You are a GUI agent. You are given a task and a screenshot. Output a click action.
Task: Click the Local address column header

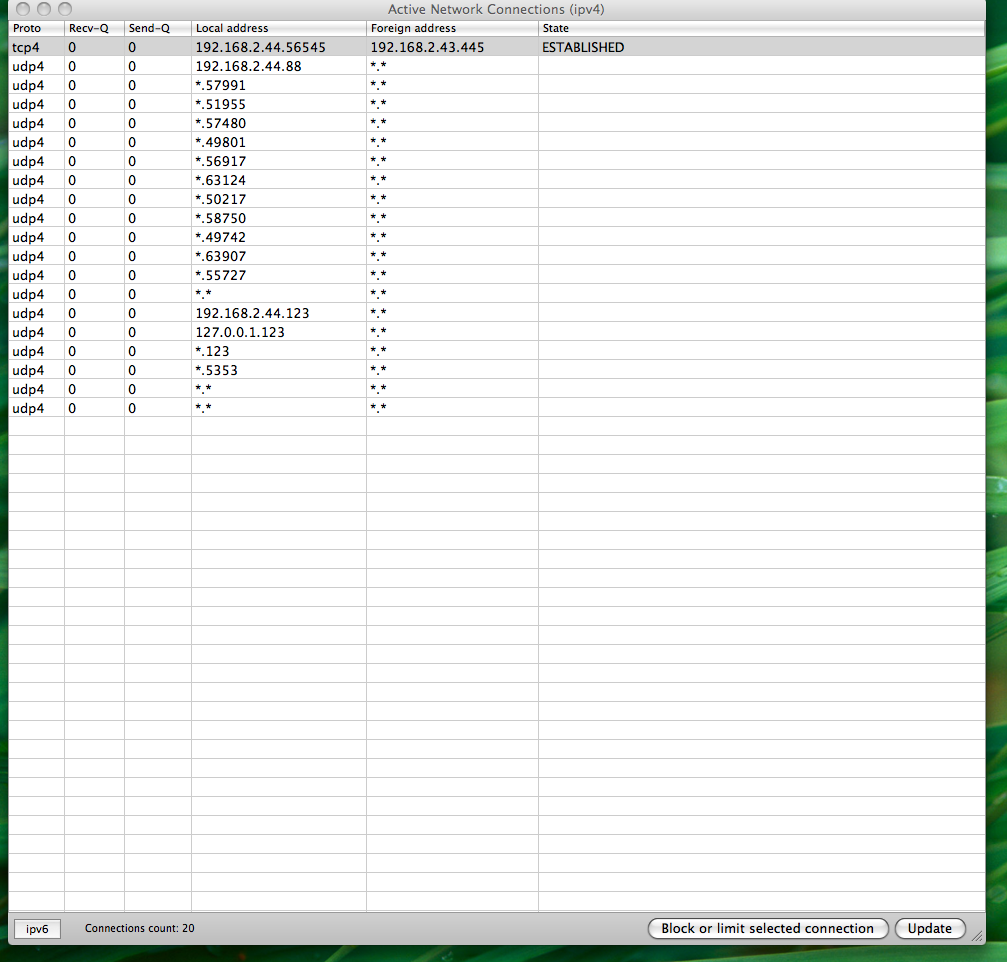pyautogui.click(x=279, y=28)
